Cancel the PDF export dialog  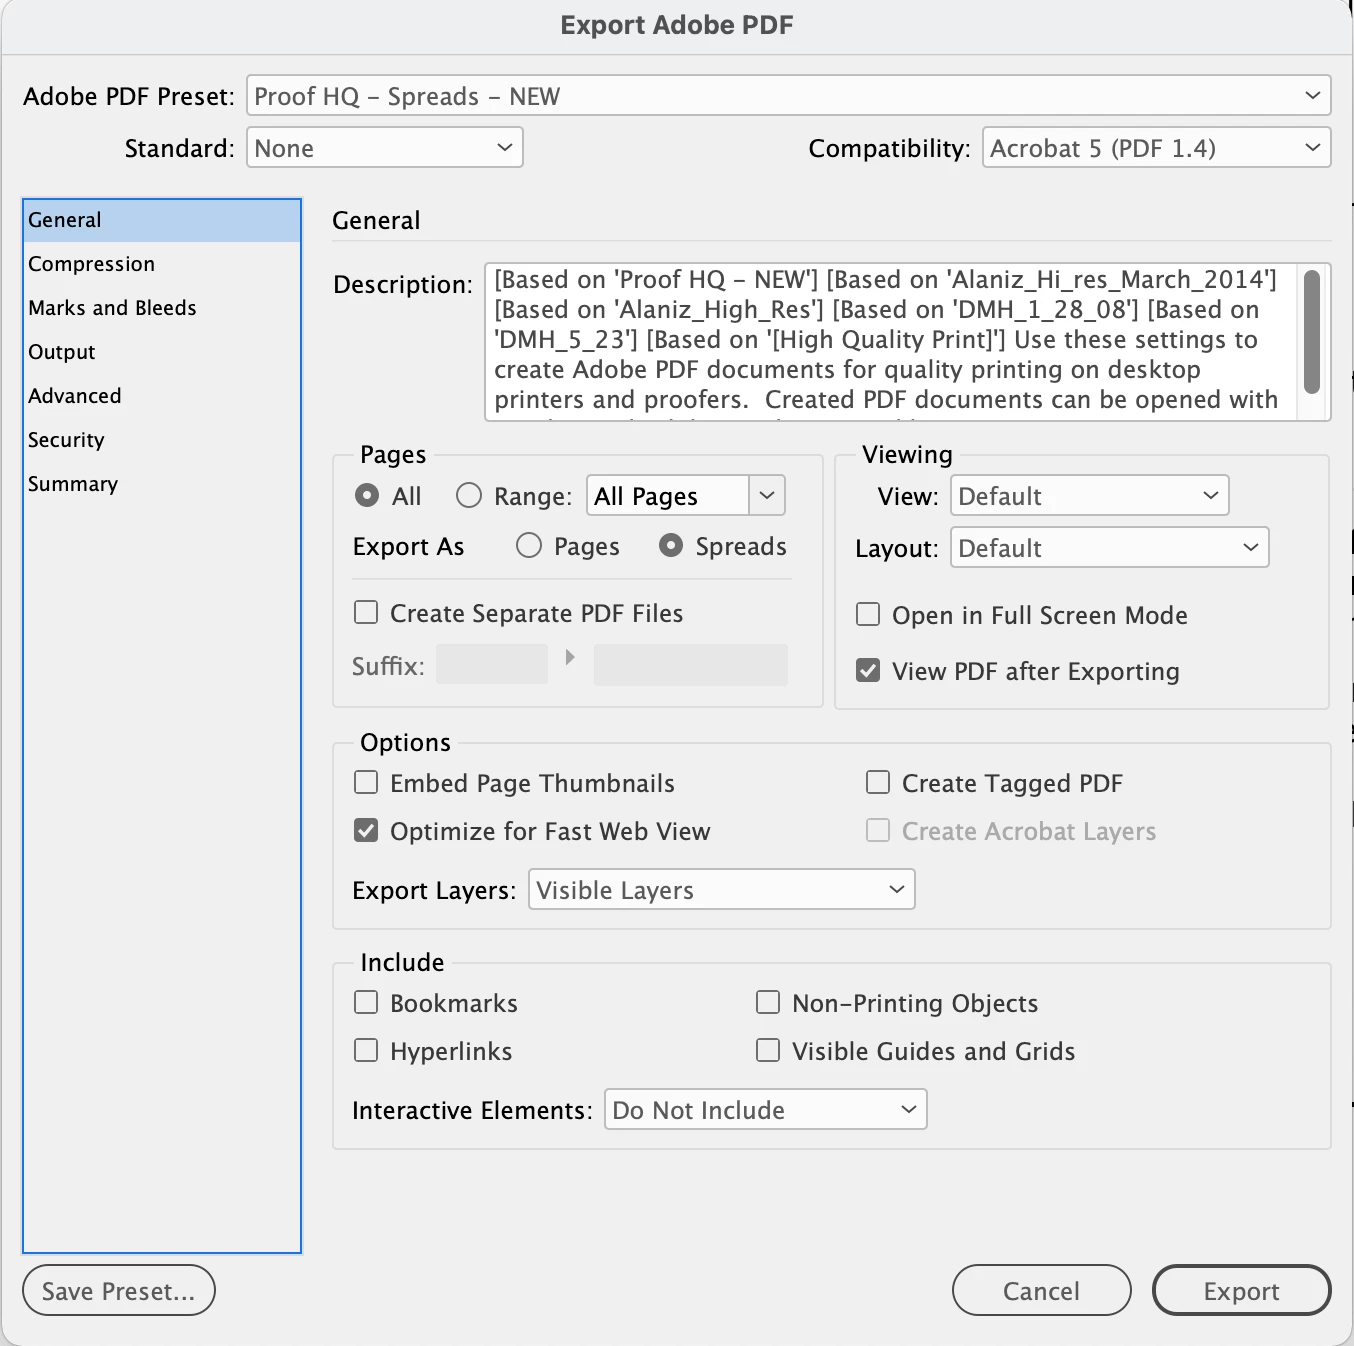(x=1041, y=1290)
